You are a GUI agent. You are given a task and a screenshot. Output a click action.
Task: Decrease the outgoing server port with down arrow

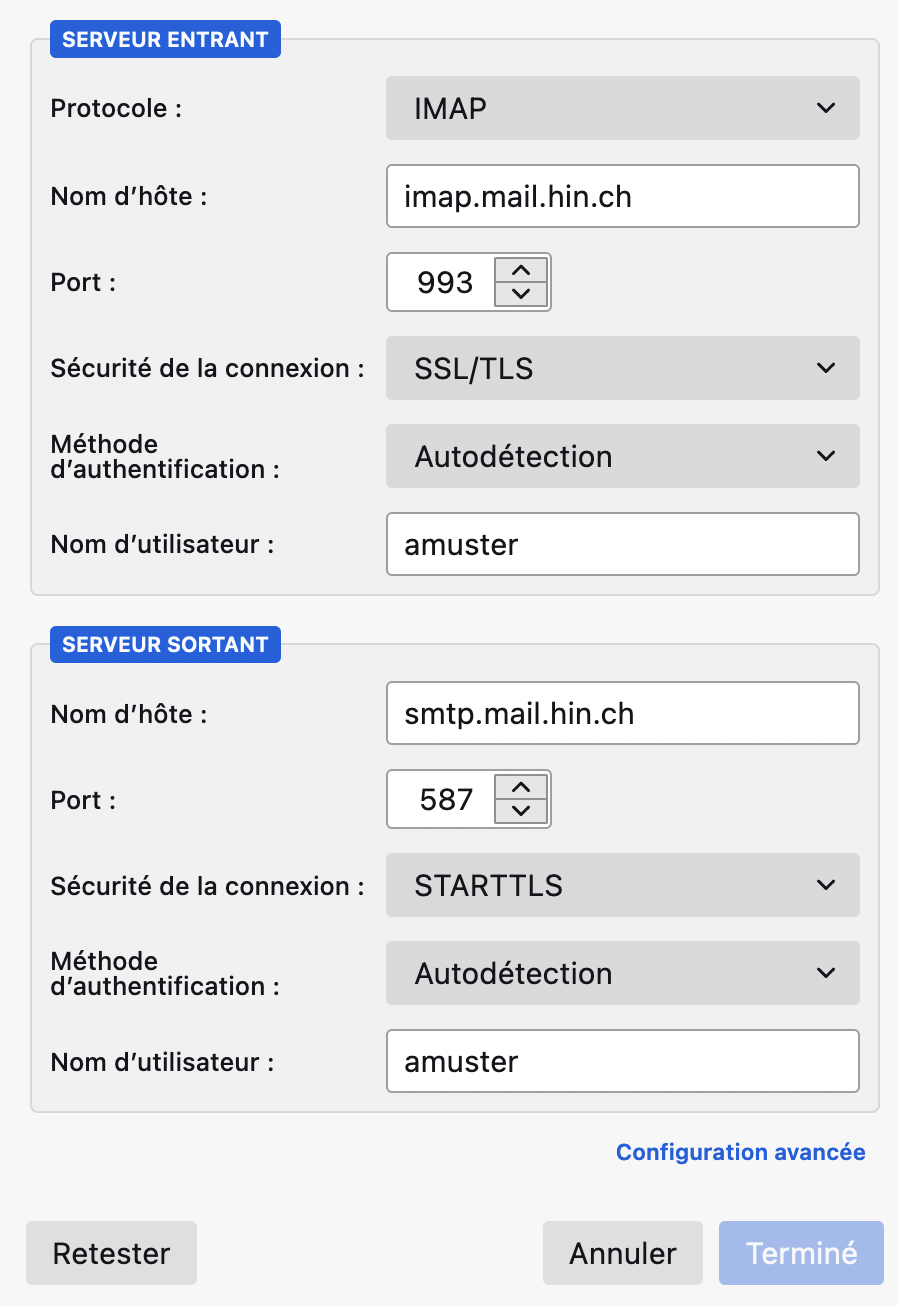pyautogui.click(x=520, y=811)
